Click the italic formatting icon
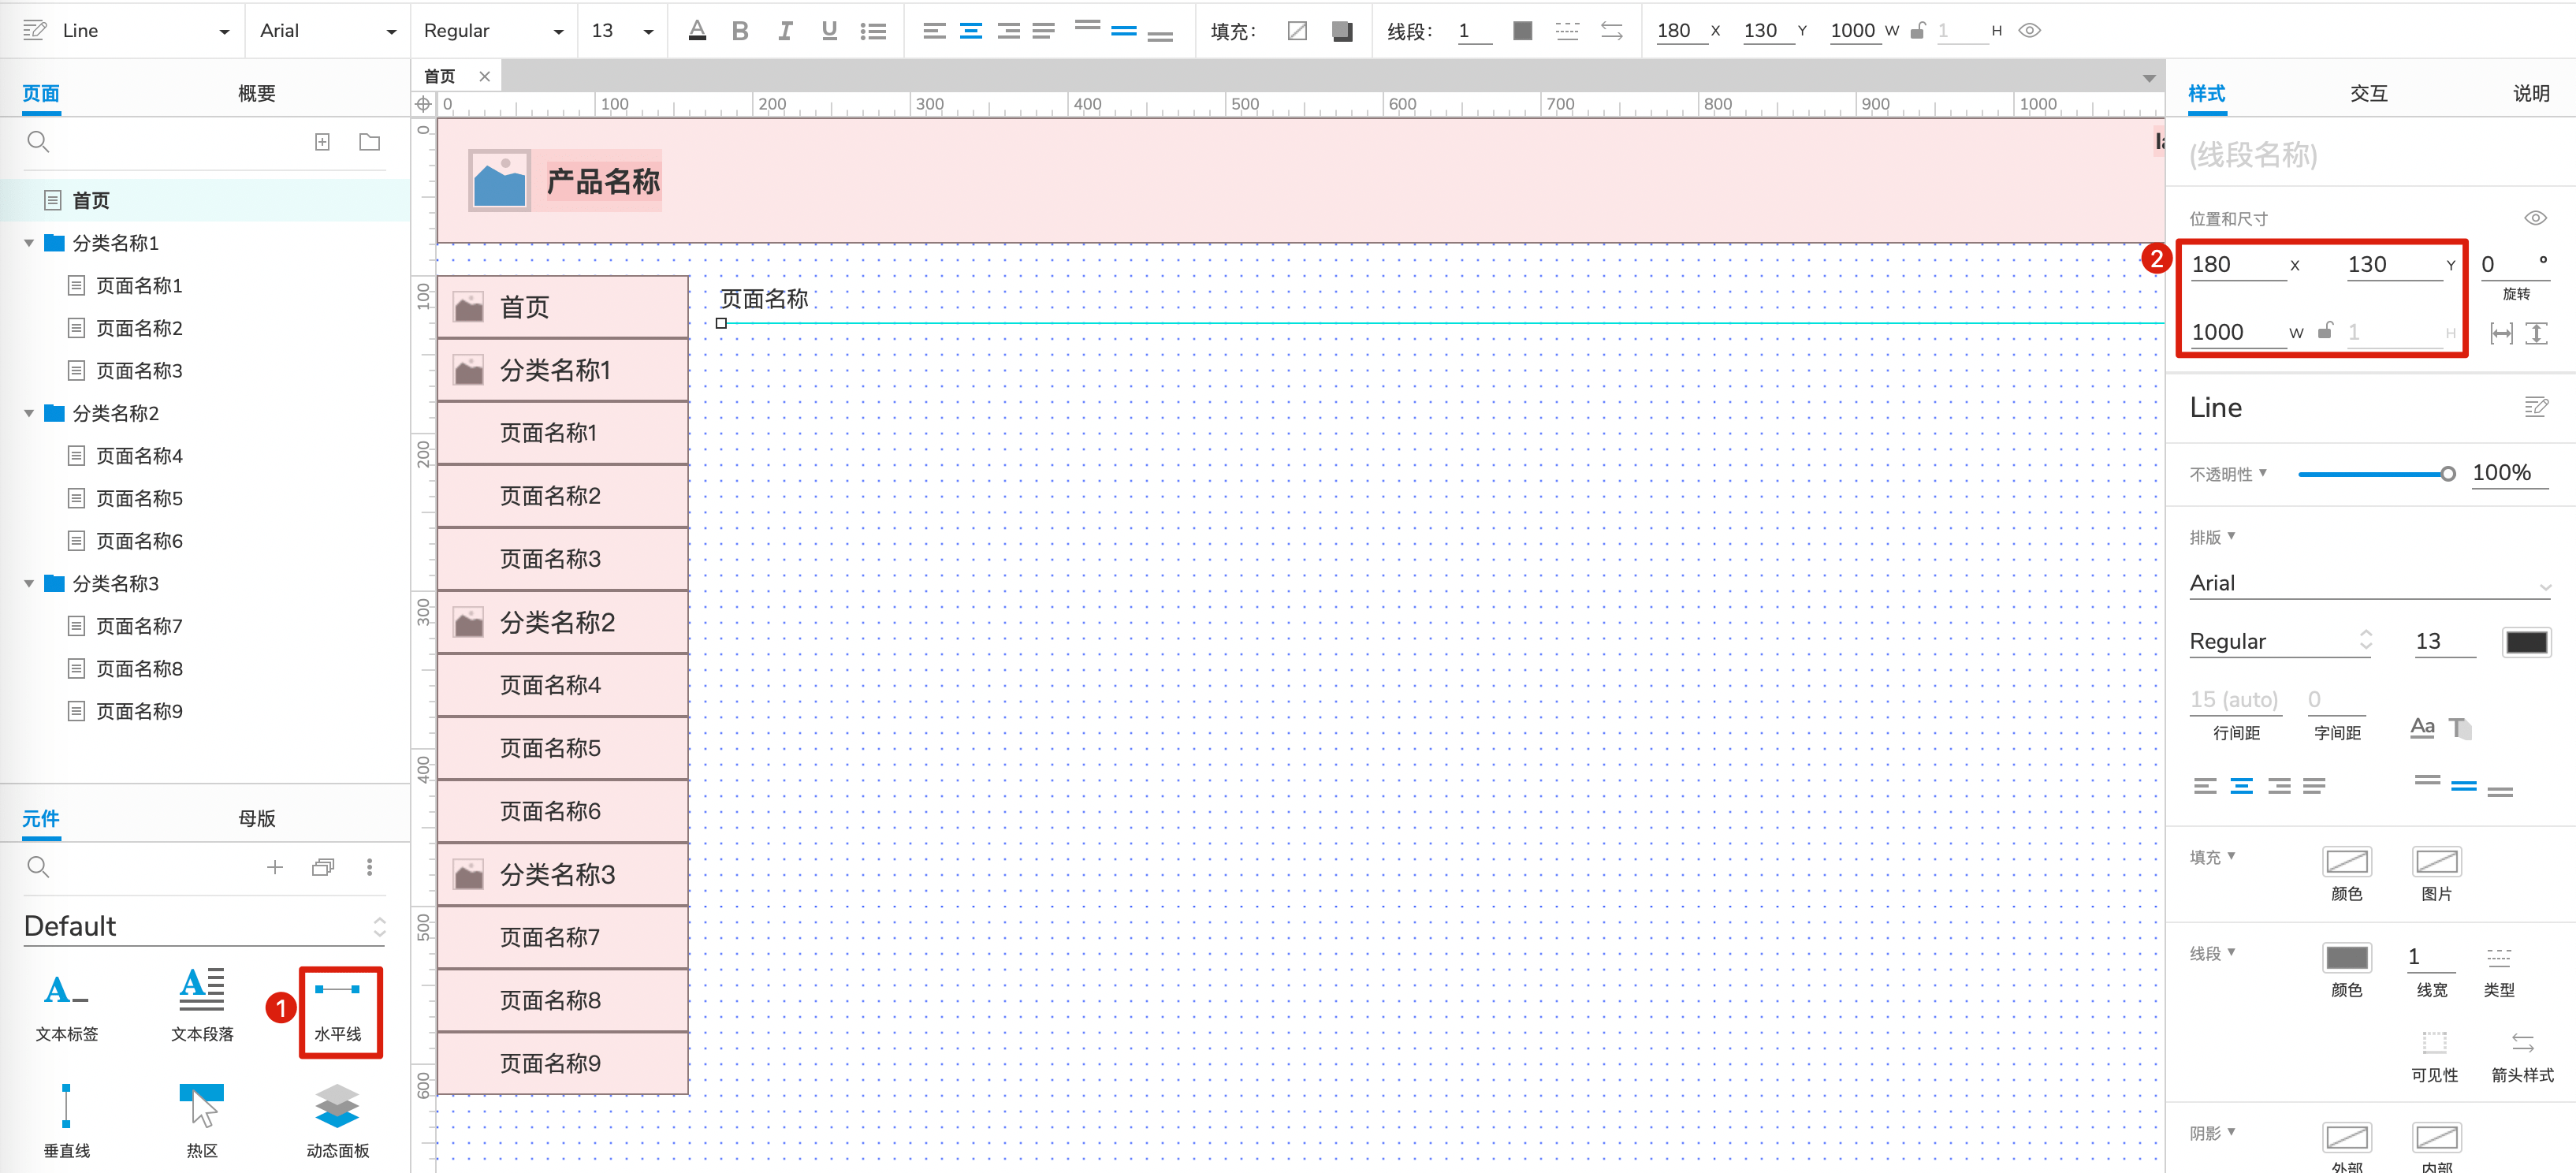This screenshot has width=2576, height=1173. [x=785, y=31]
